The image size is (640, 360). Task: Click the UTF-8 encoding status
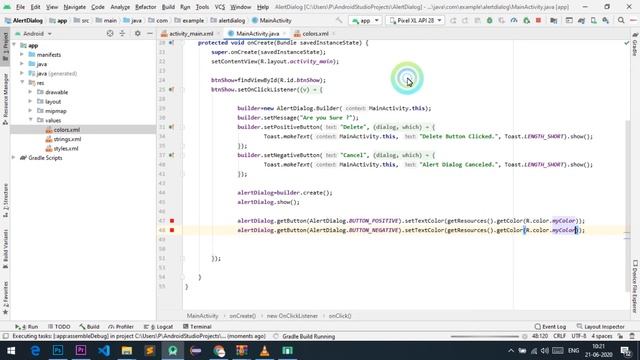click(579, 336)
